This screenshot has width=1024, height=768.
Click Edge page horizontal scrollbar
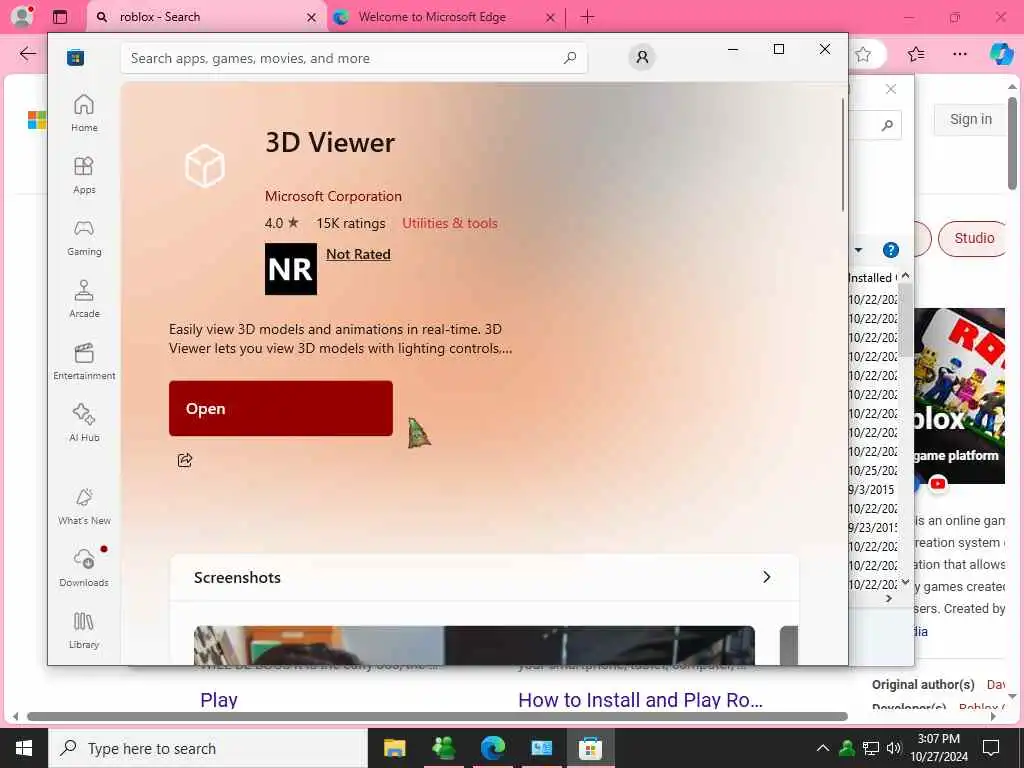click(438, 716)
